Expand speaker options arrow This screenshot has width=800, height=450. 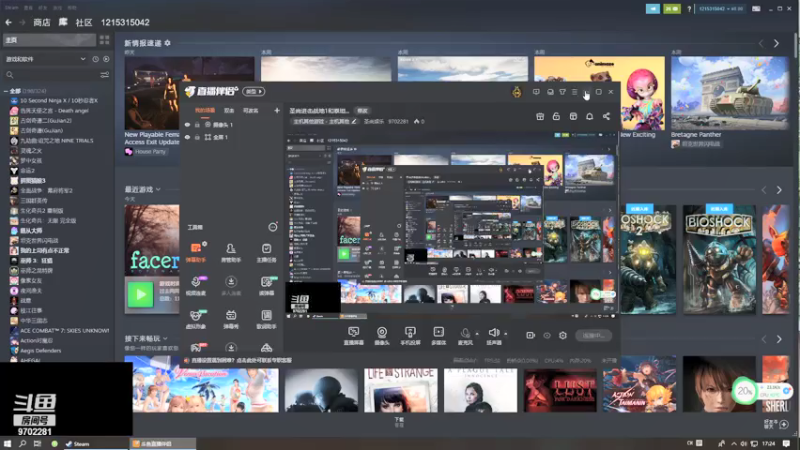click(x=506, y=334)
